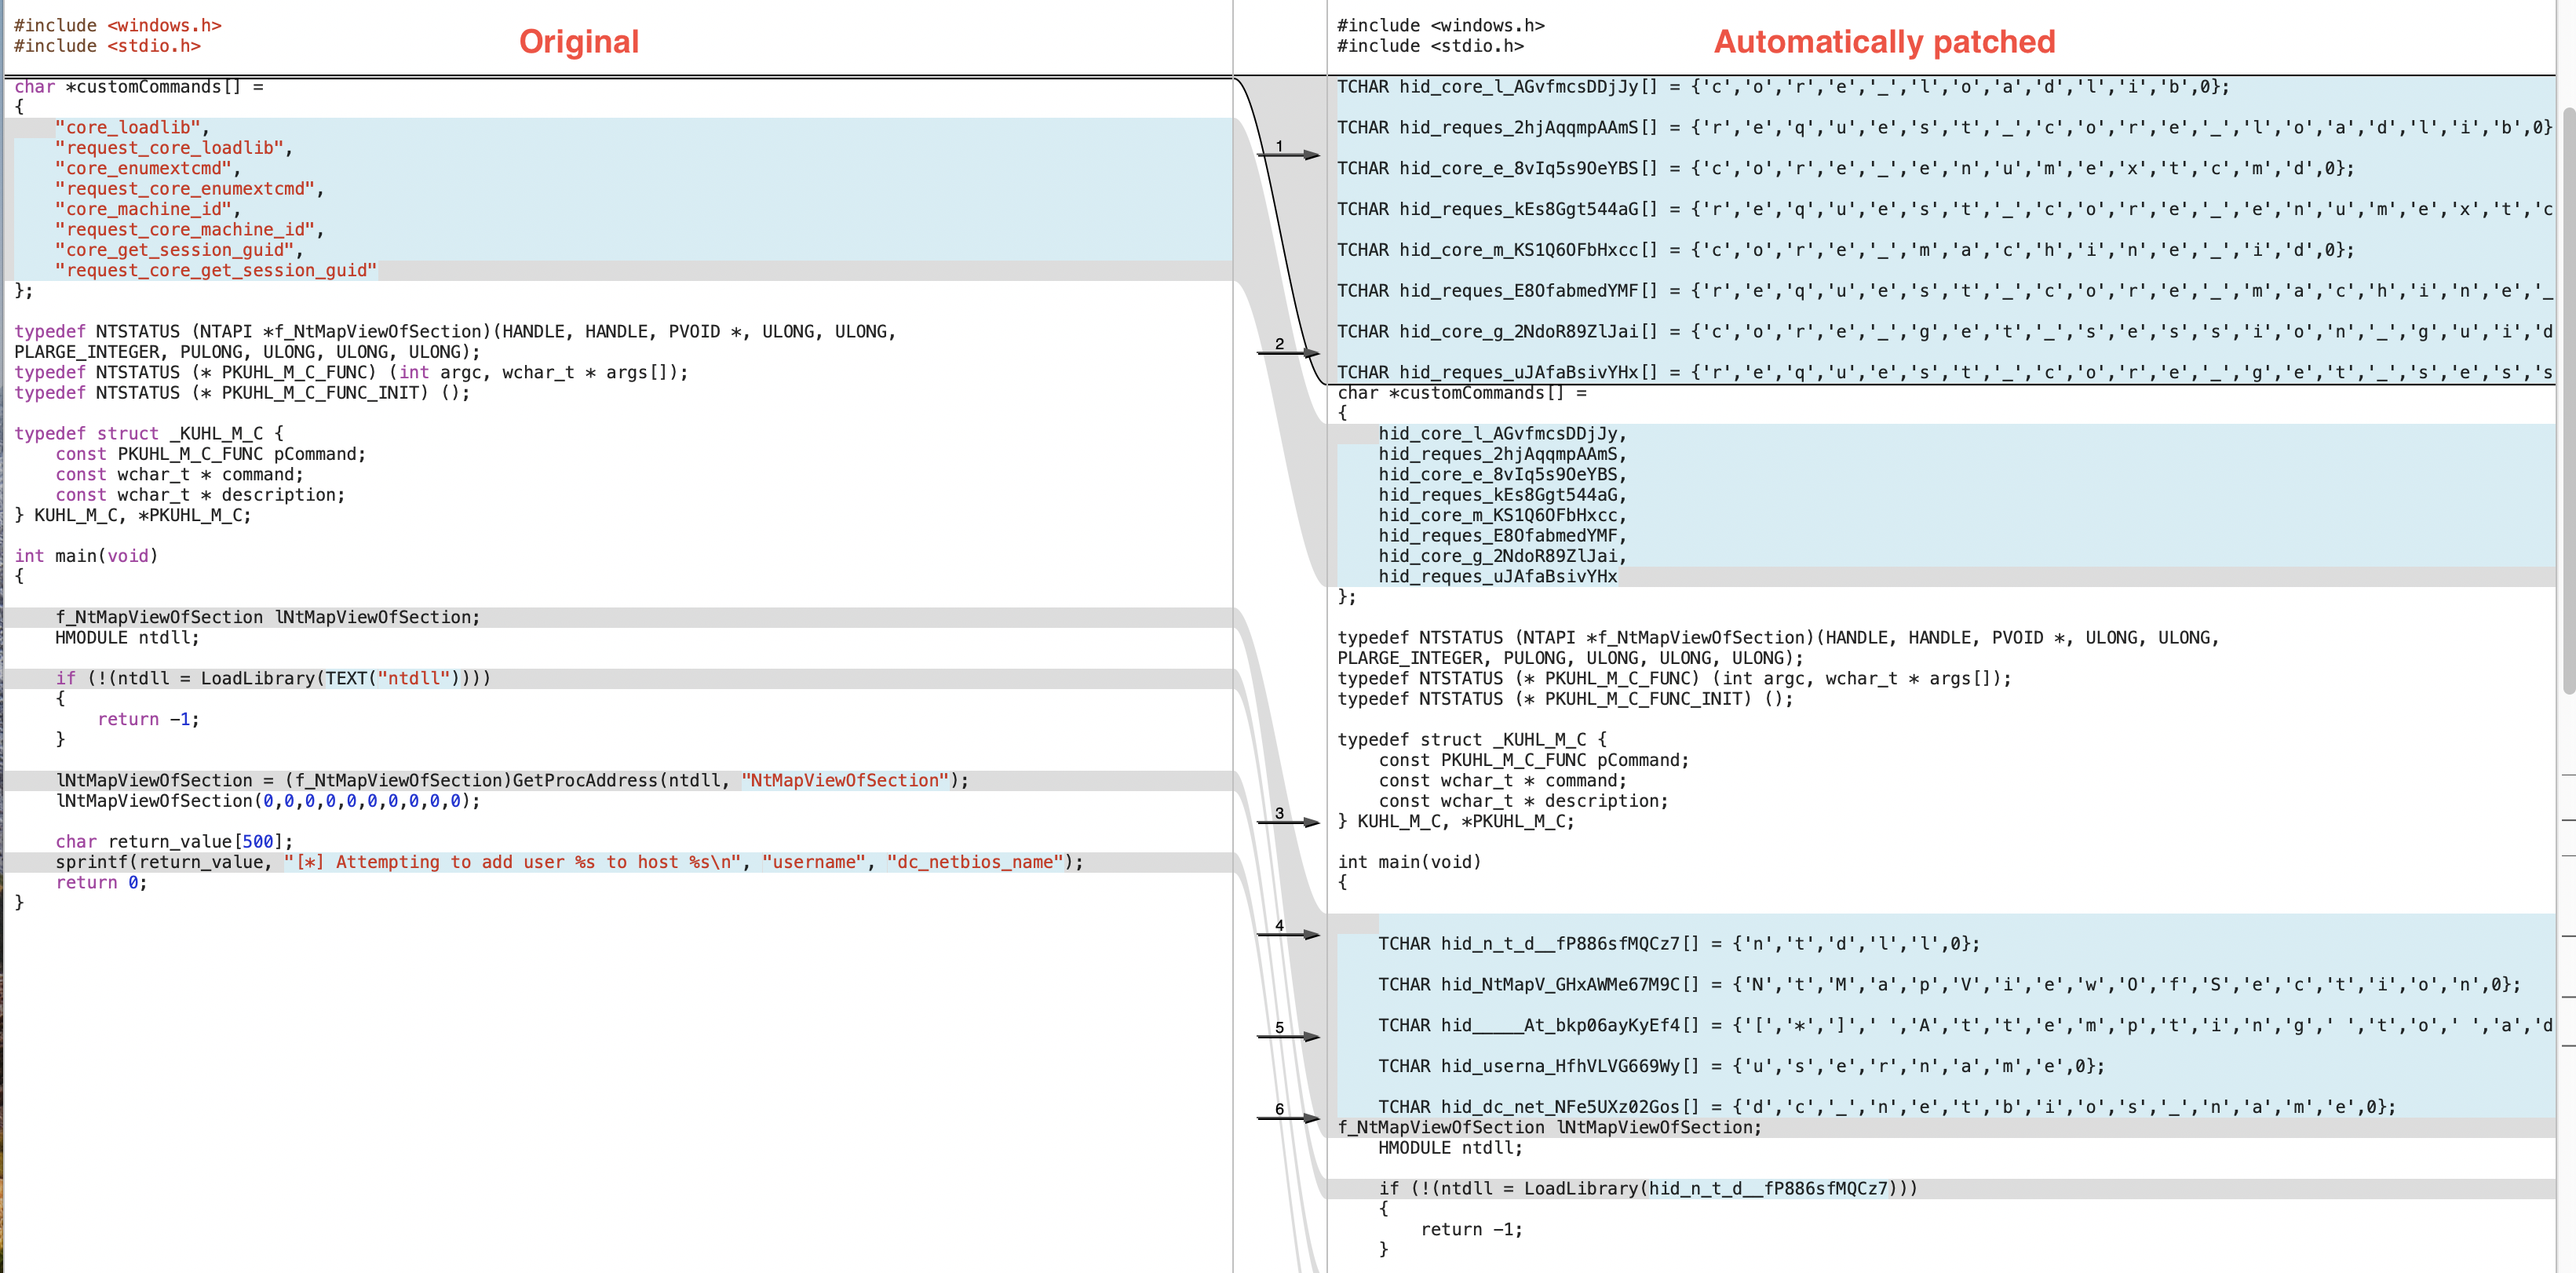The height and width of the screenshot is (1273, 2576).
Task: Click "int main(void)" in left pane
Action: (86, 556)
